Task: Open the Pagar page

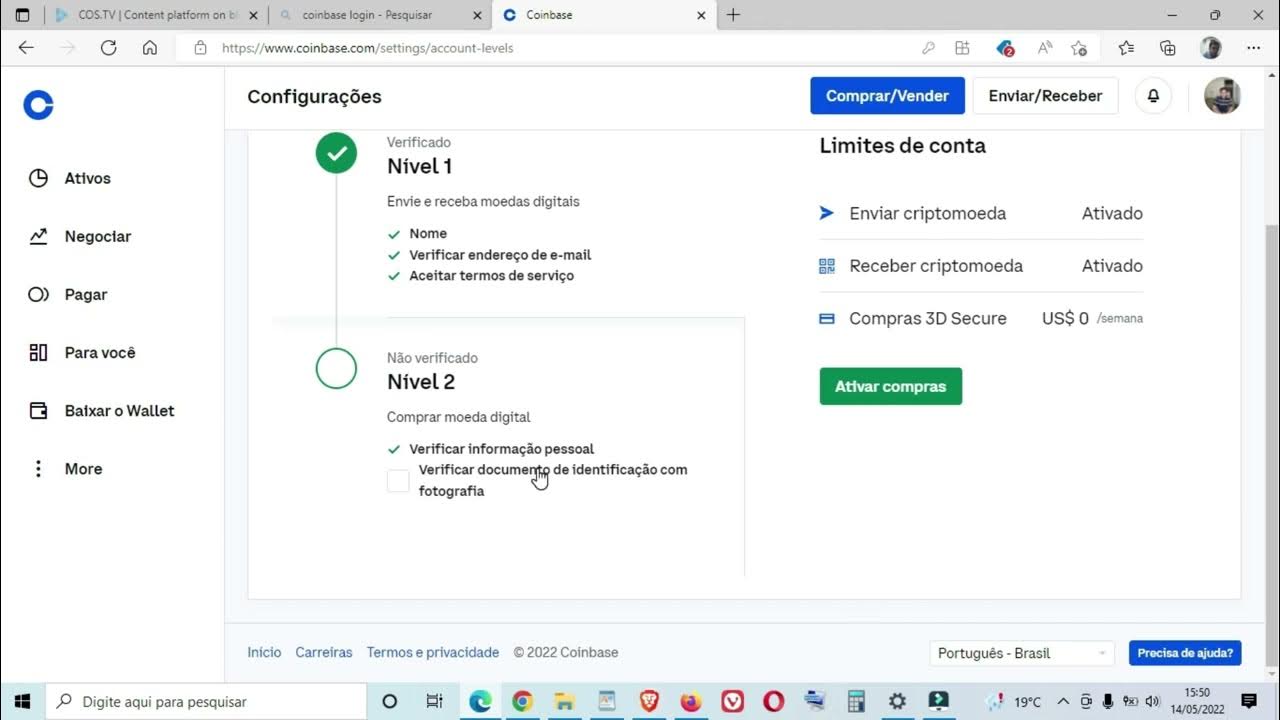Action: point(68,294)
